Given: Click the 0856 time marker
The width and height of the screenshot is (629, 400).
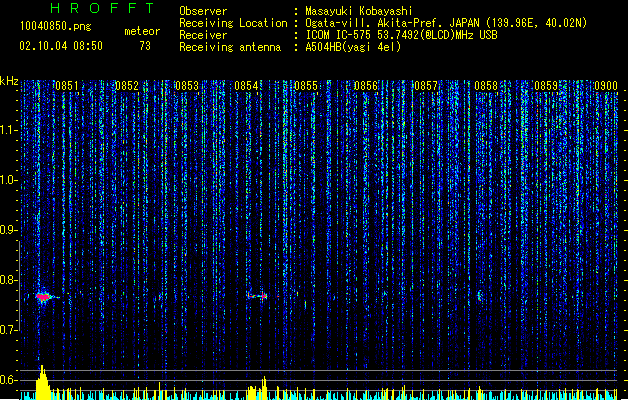Looking at the screenshot, I should 366,86.
